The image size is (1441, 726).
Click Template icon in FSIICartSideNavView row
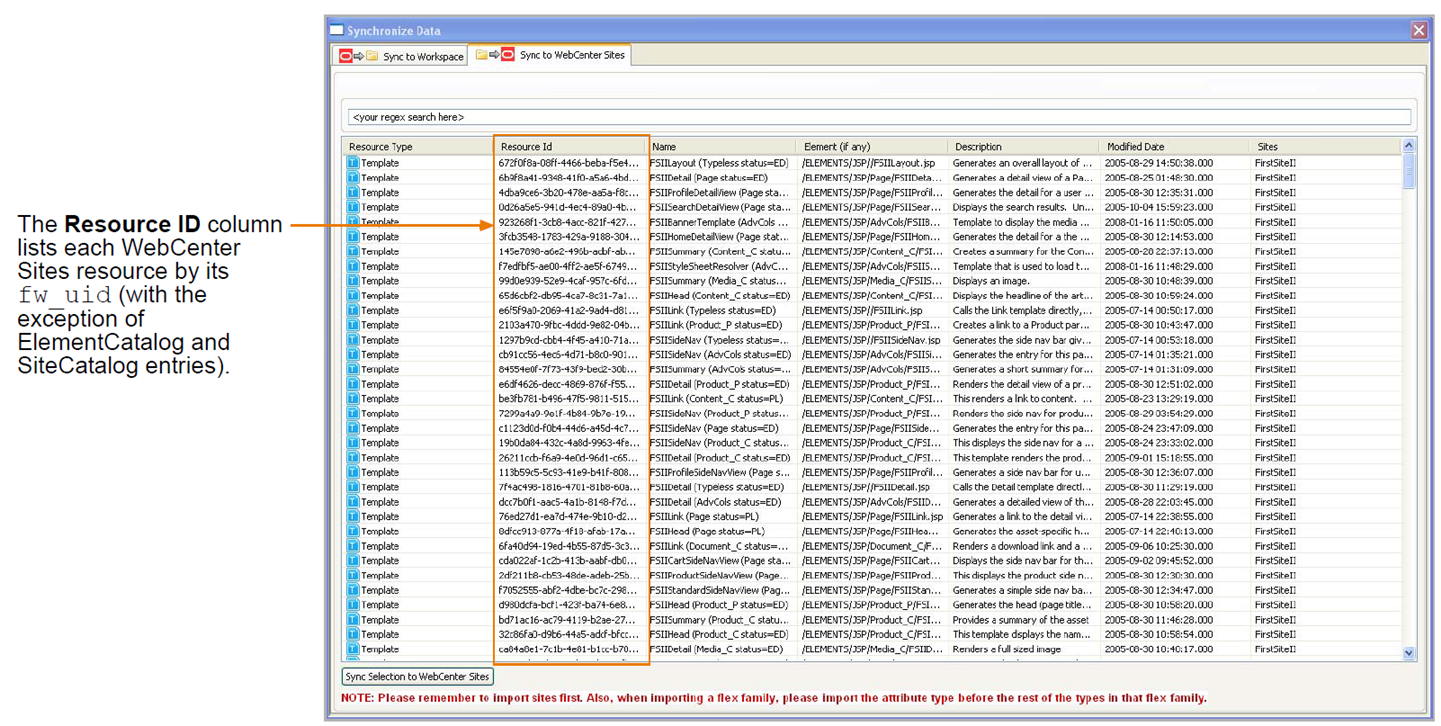coord(353,561)
